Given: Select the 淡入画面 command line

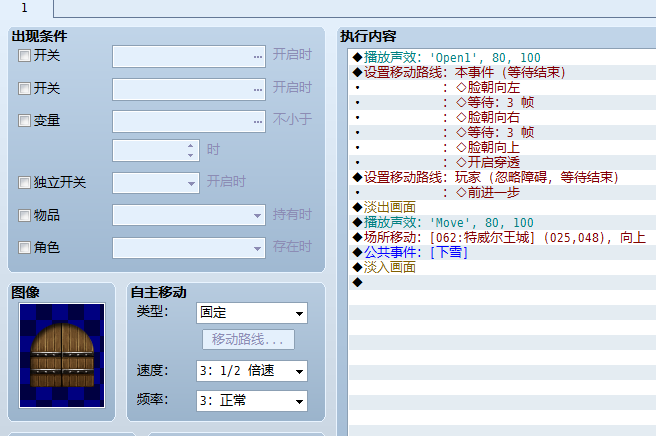Looking at the screenshot, I should (502, 267).
